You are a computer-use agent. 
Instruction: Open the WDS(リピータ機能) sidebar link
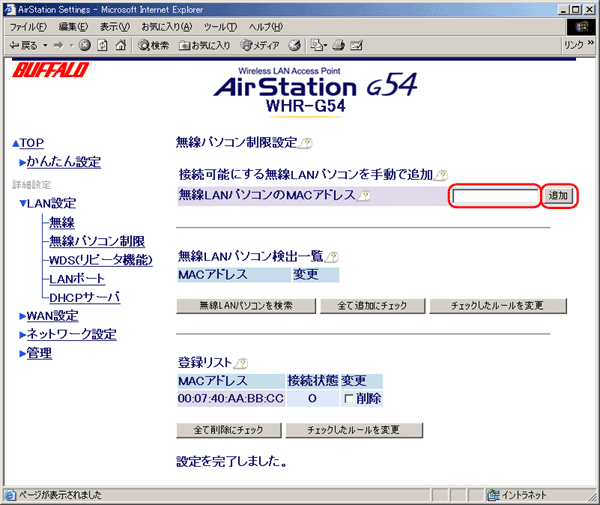click(101, 260)
